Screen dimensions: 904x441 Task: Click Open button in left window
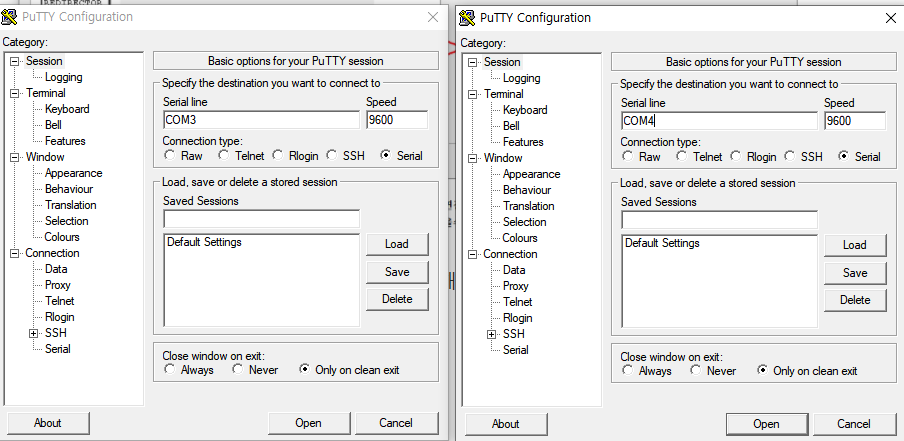pos(308,423)
